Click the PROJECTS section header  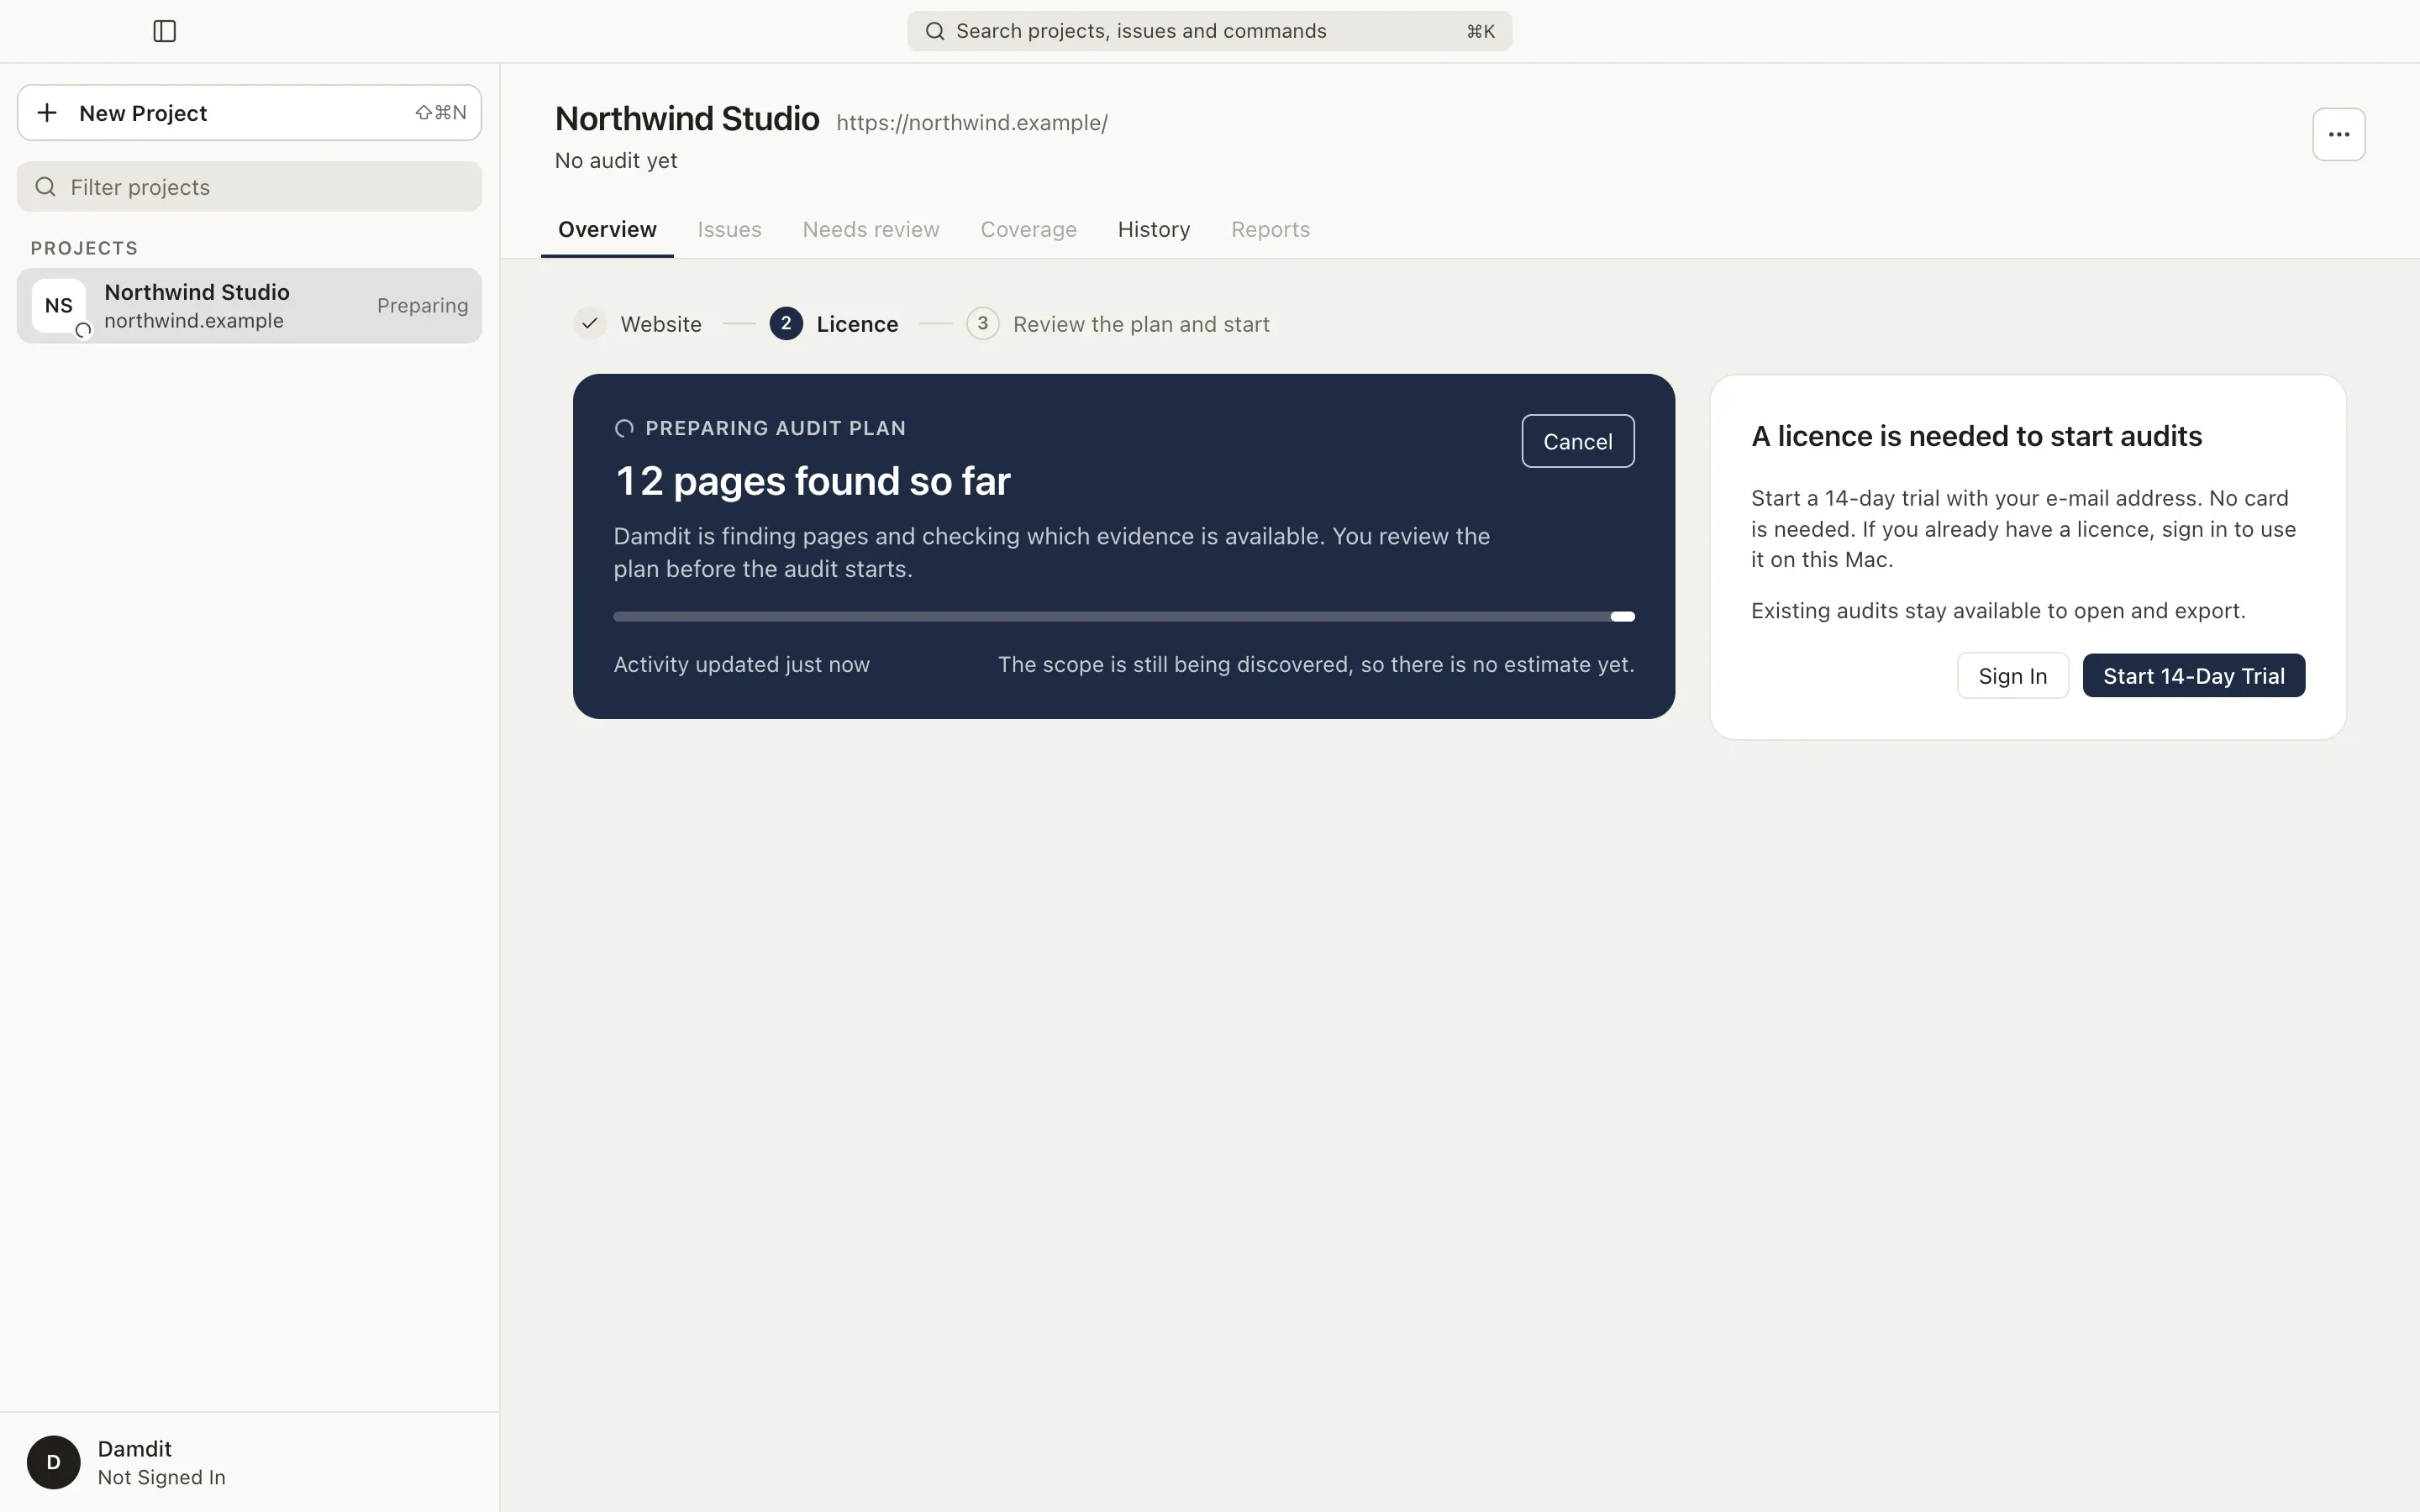click(x=84, y=248)
